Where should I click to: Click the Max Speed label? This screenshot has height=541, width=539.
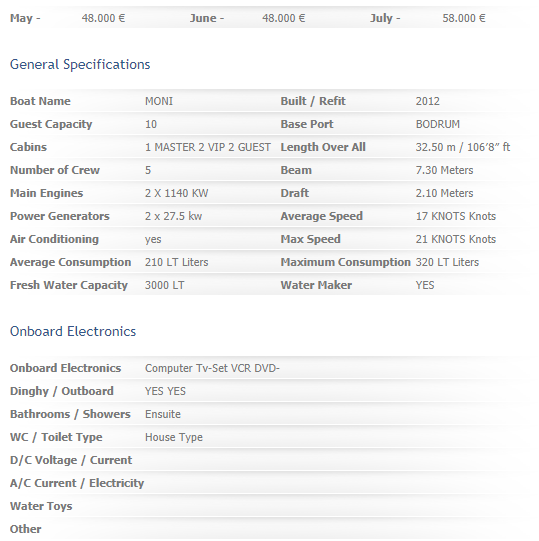coord(311,239)
